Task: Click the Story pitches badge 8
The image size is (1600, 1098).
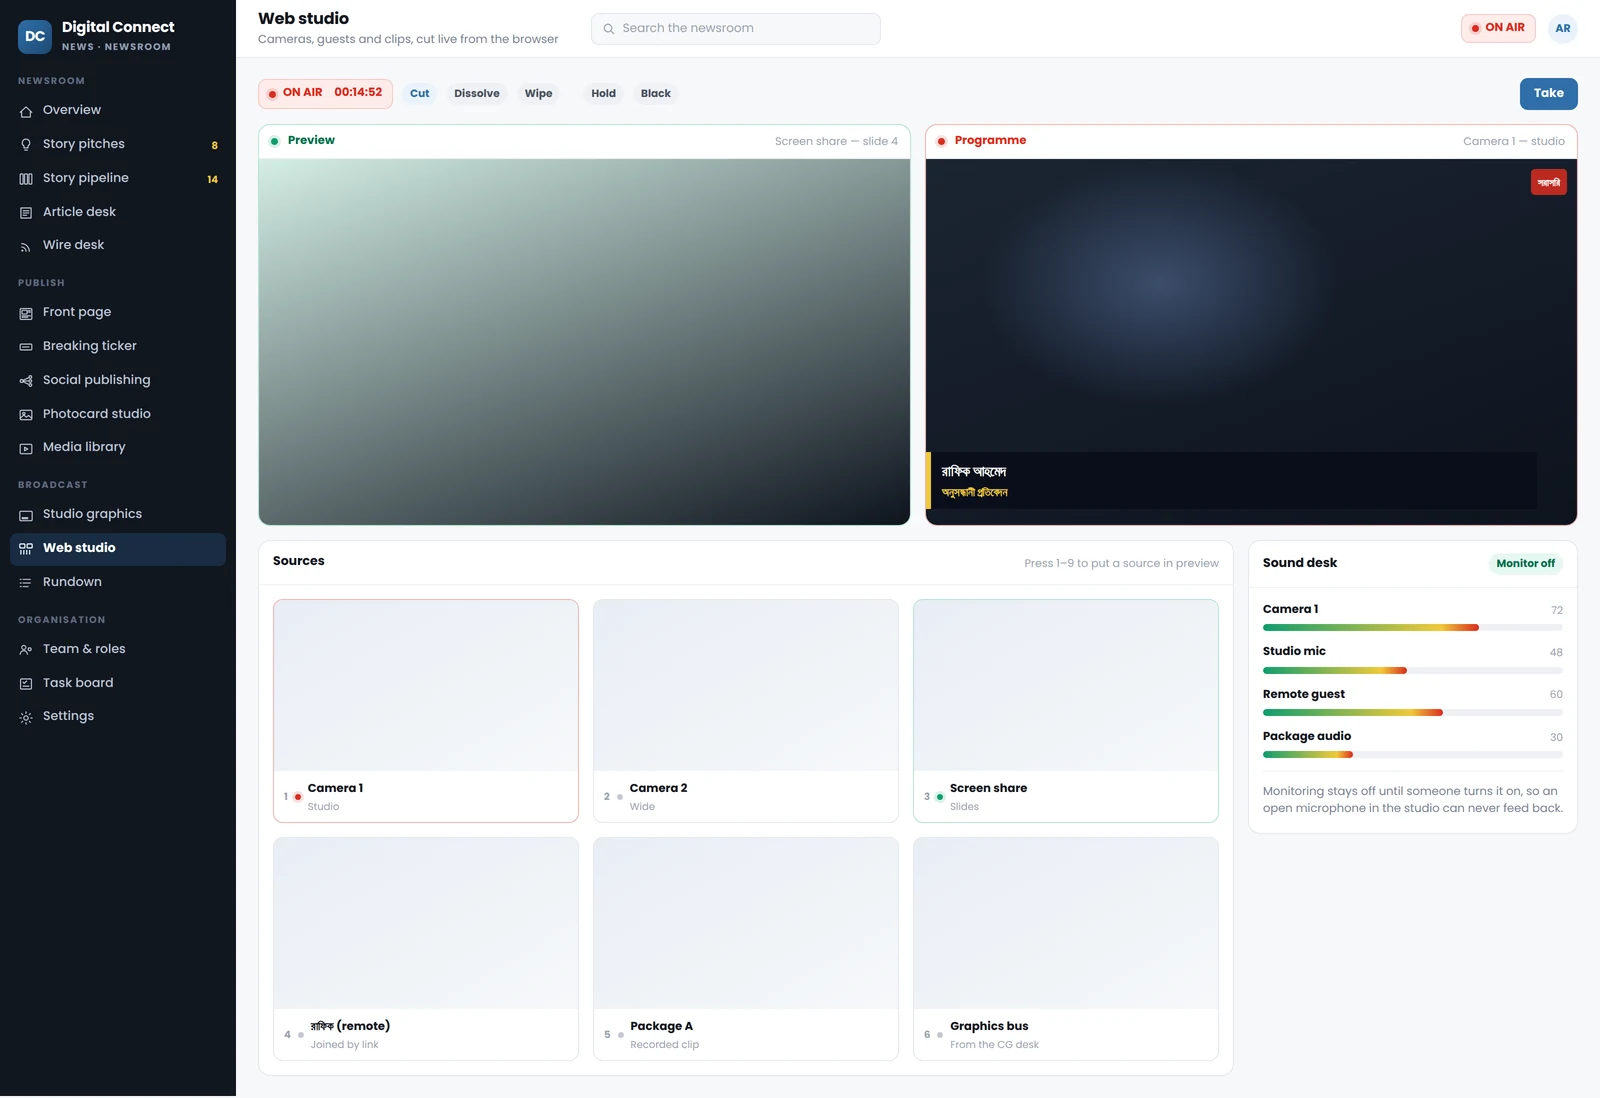Action: click(214, 145)
